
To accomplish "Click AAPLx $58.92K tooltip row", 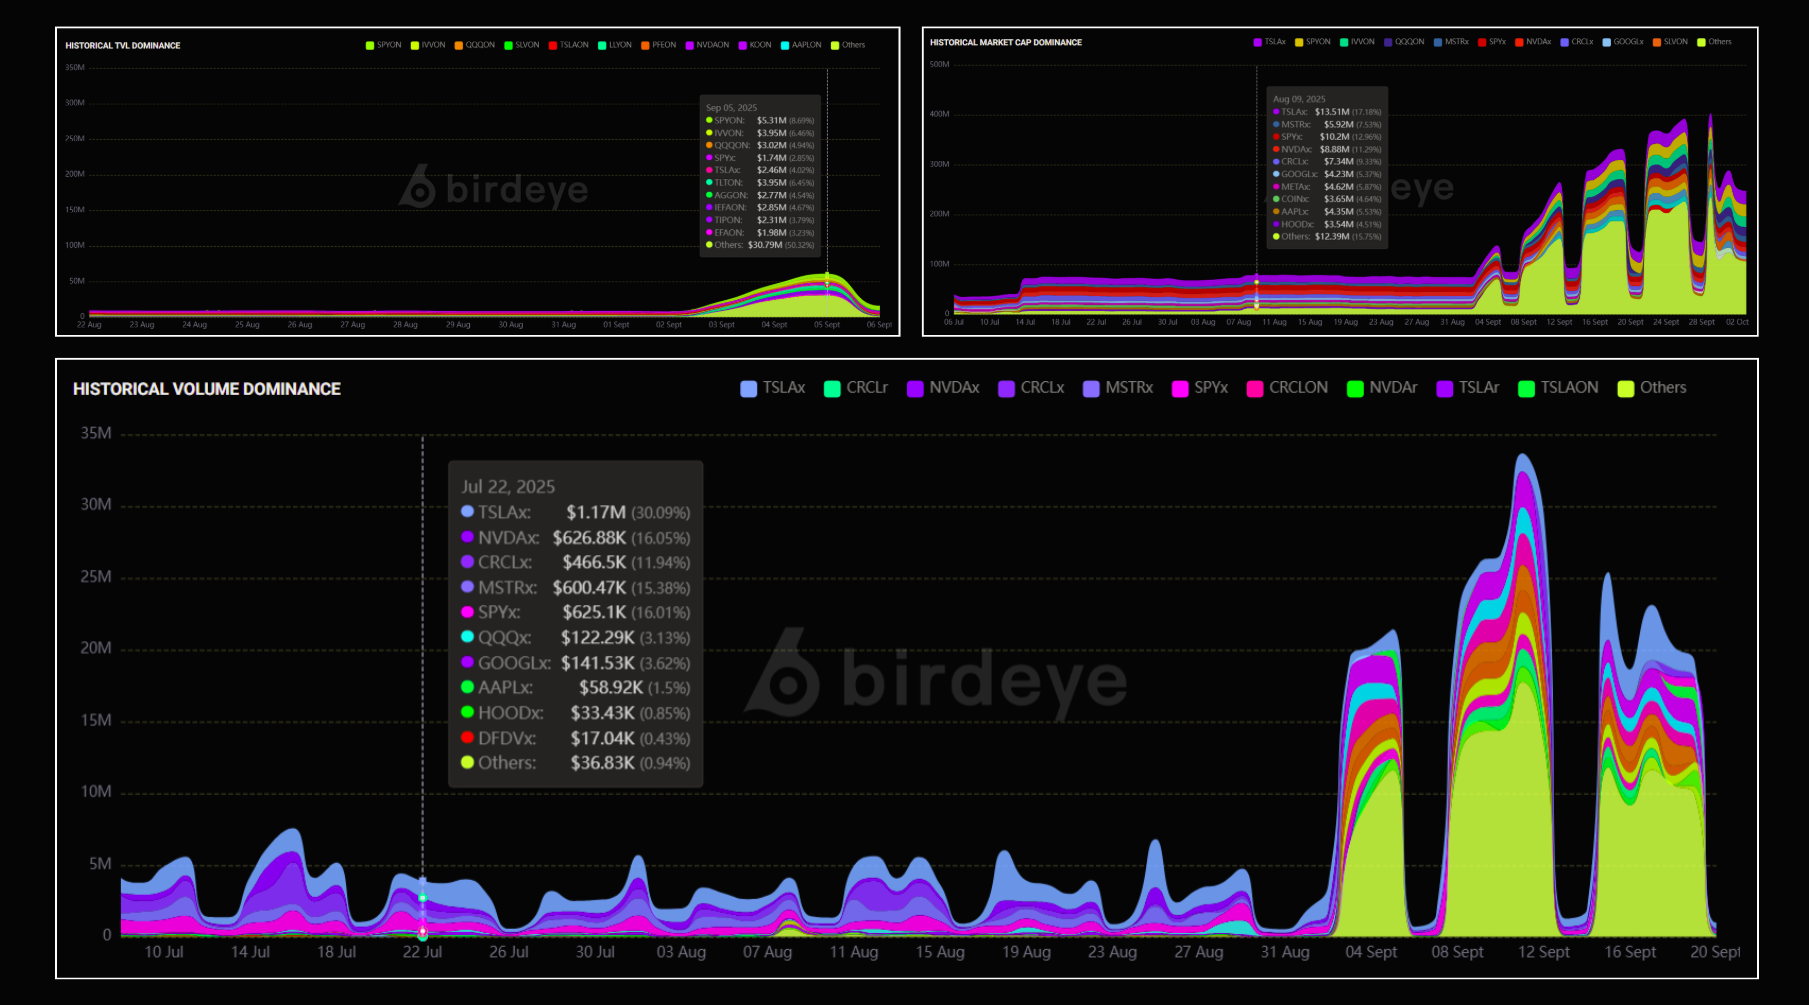I will pos(575,688).
